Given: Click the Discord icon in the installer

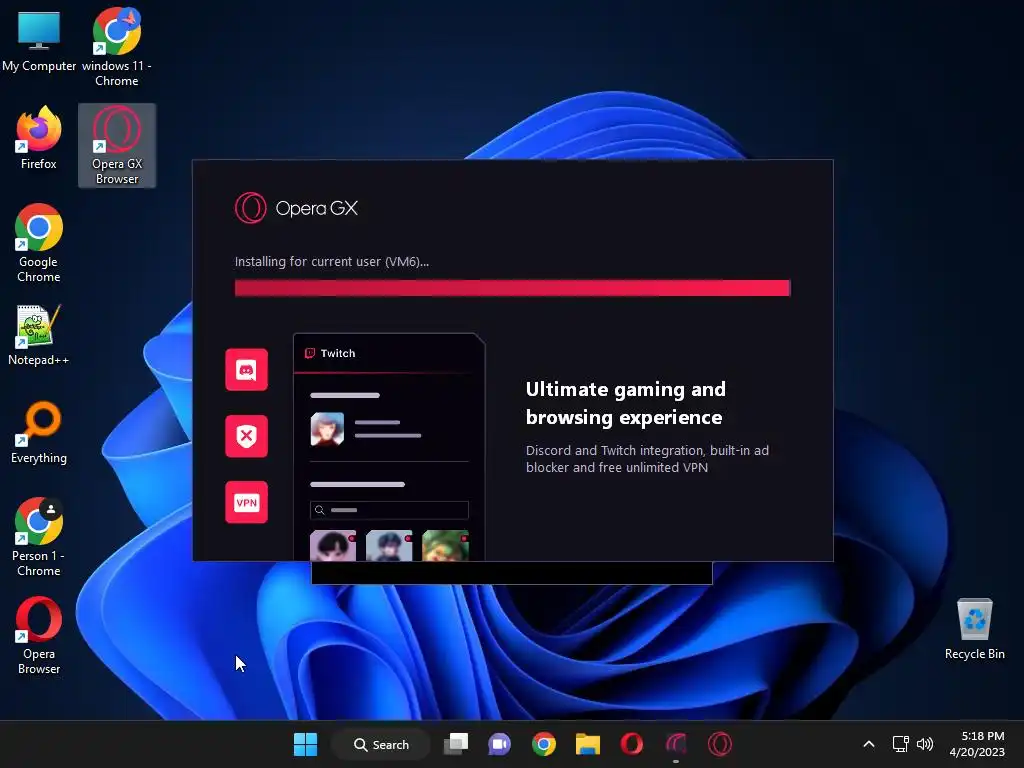Looking at the screenshot, I should [246, 370].
